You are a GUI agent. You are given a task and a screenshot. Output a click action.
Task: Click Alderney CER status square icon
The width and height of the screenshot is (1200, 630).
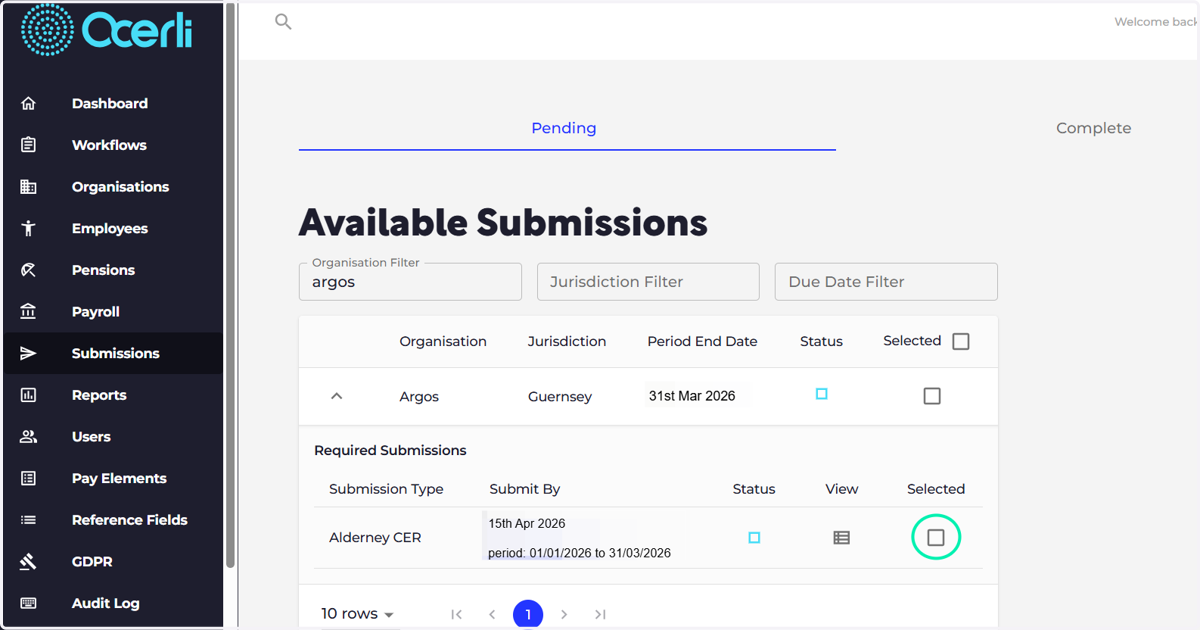pyautogui.click(x=754, y=538)
